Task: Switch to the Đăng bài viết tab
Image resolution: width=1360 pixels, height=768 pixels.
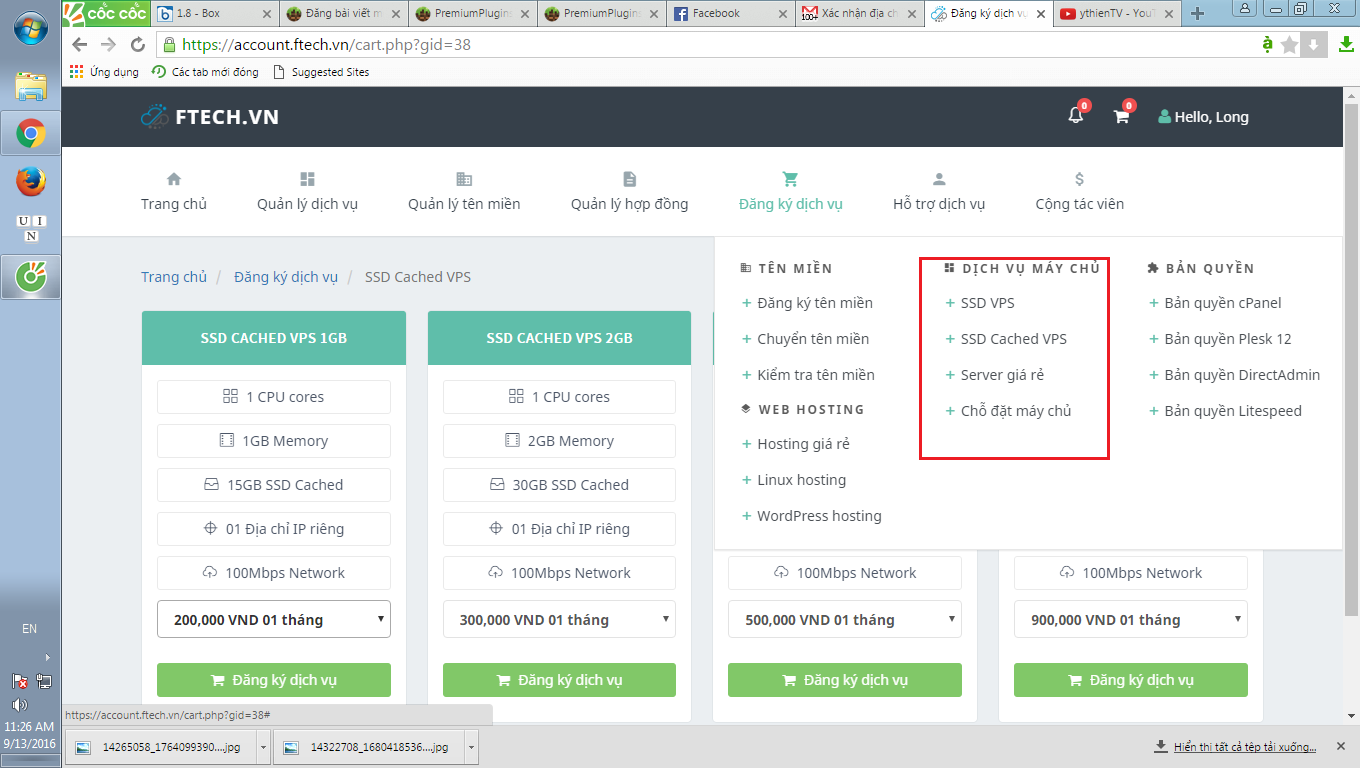Action: (x=344, y=14)
